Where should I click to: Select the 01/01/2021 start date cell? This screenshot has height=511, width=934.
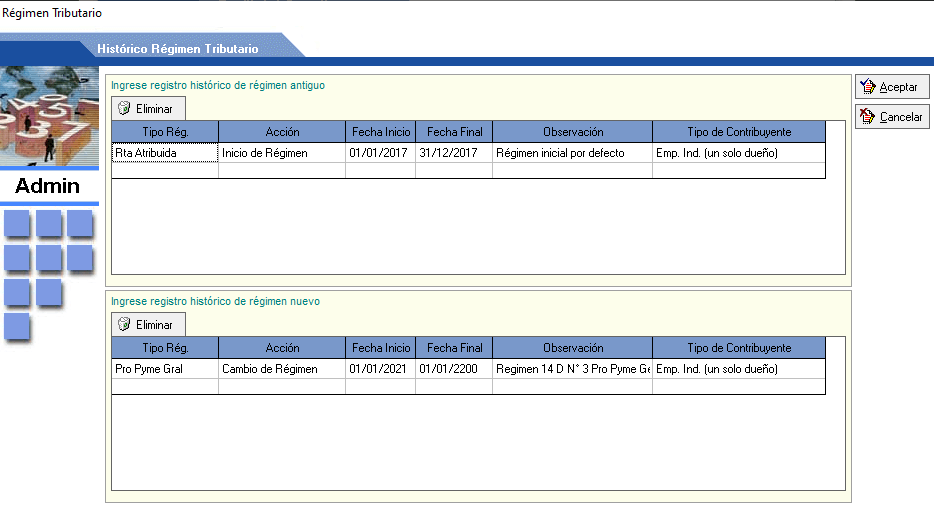[381, 369]
